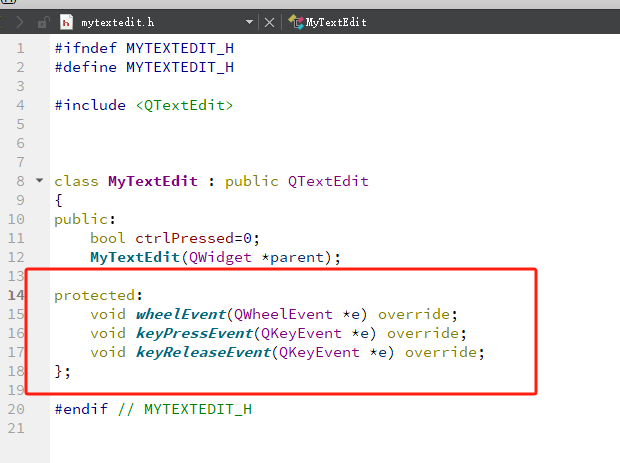Image resolution: width=620 pixels, height=463 pixels.
Task: Click the keyReleaseEvent function name
Action: pyautogui.click(x=203, y=352)
